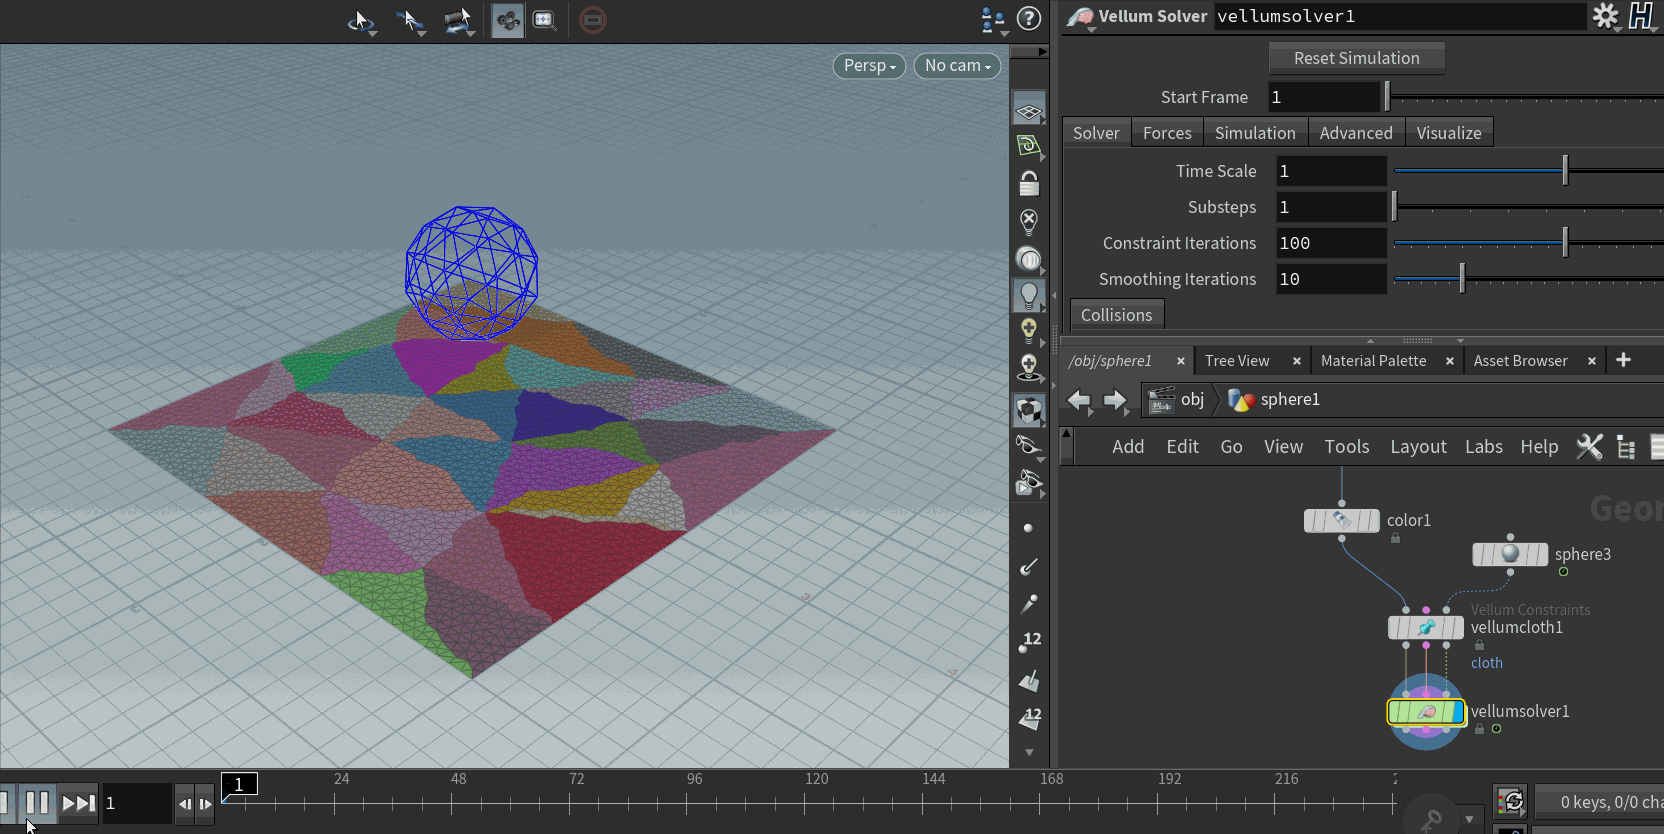Toggle the Normal Lighting bulb icon
This screenshot has height=834, width=1664.
[1029, 295]
